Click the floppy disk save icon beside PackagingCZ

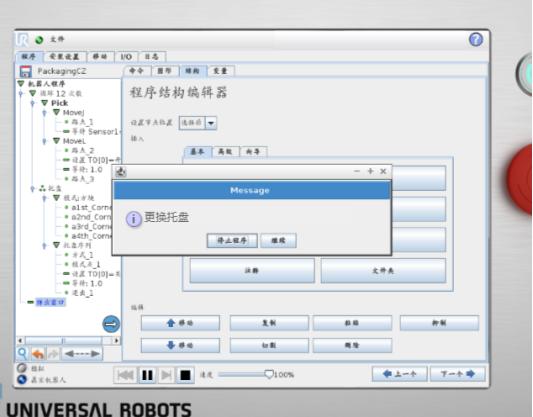[x=25, y=71]
